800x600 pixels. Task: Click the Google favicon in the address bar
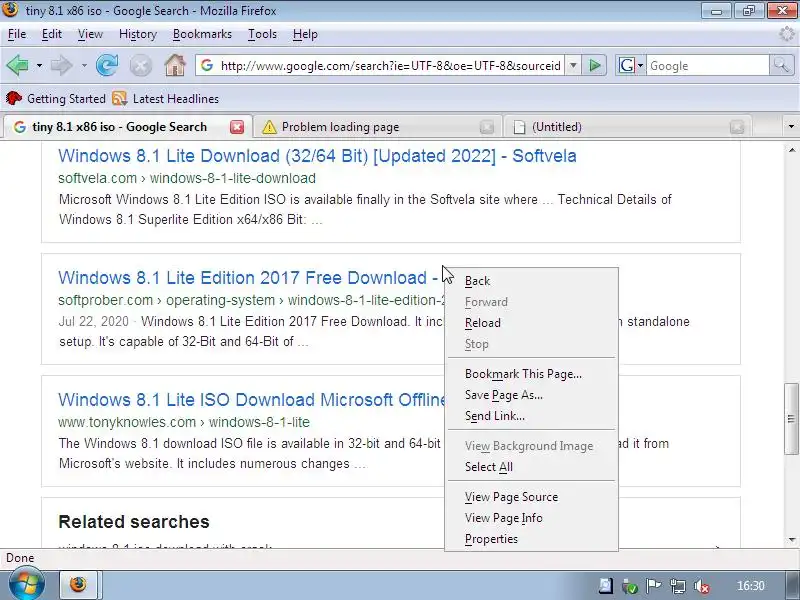click(207, 65)
